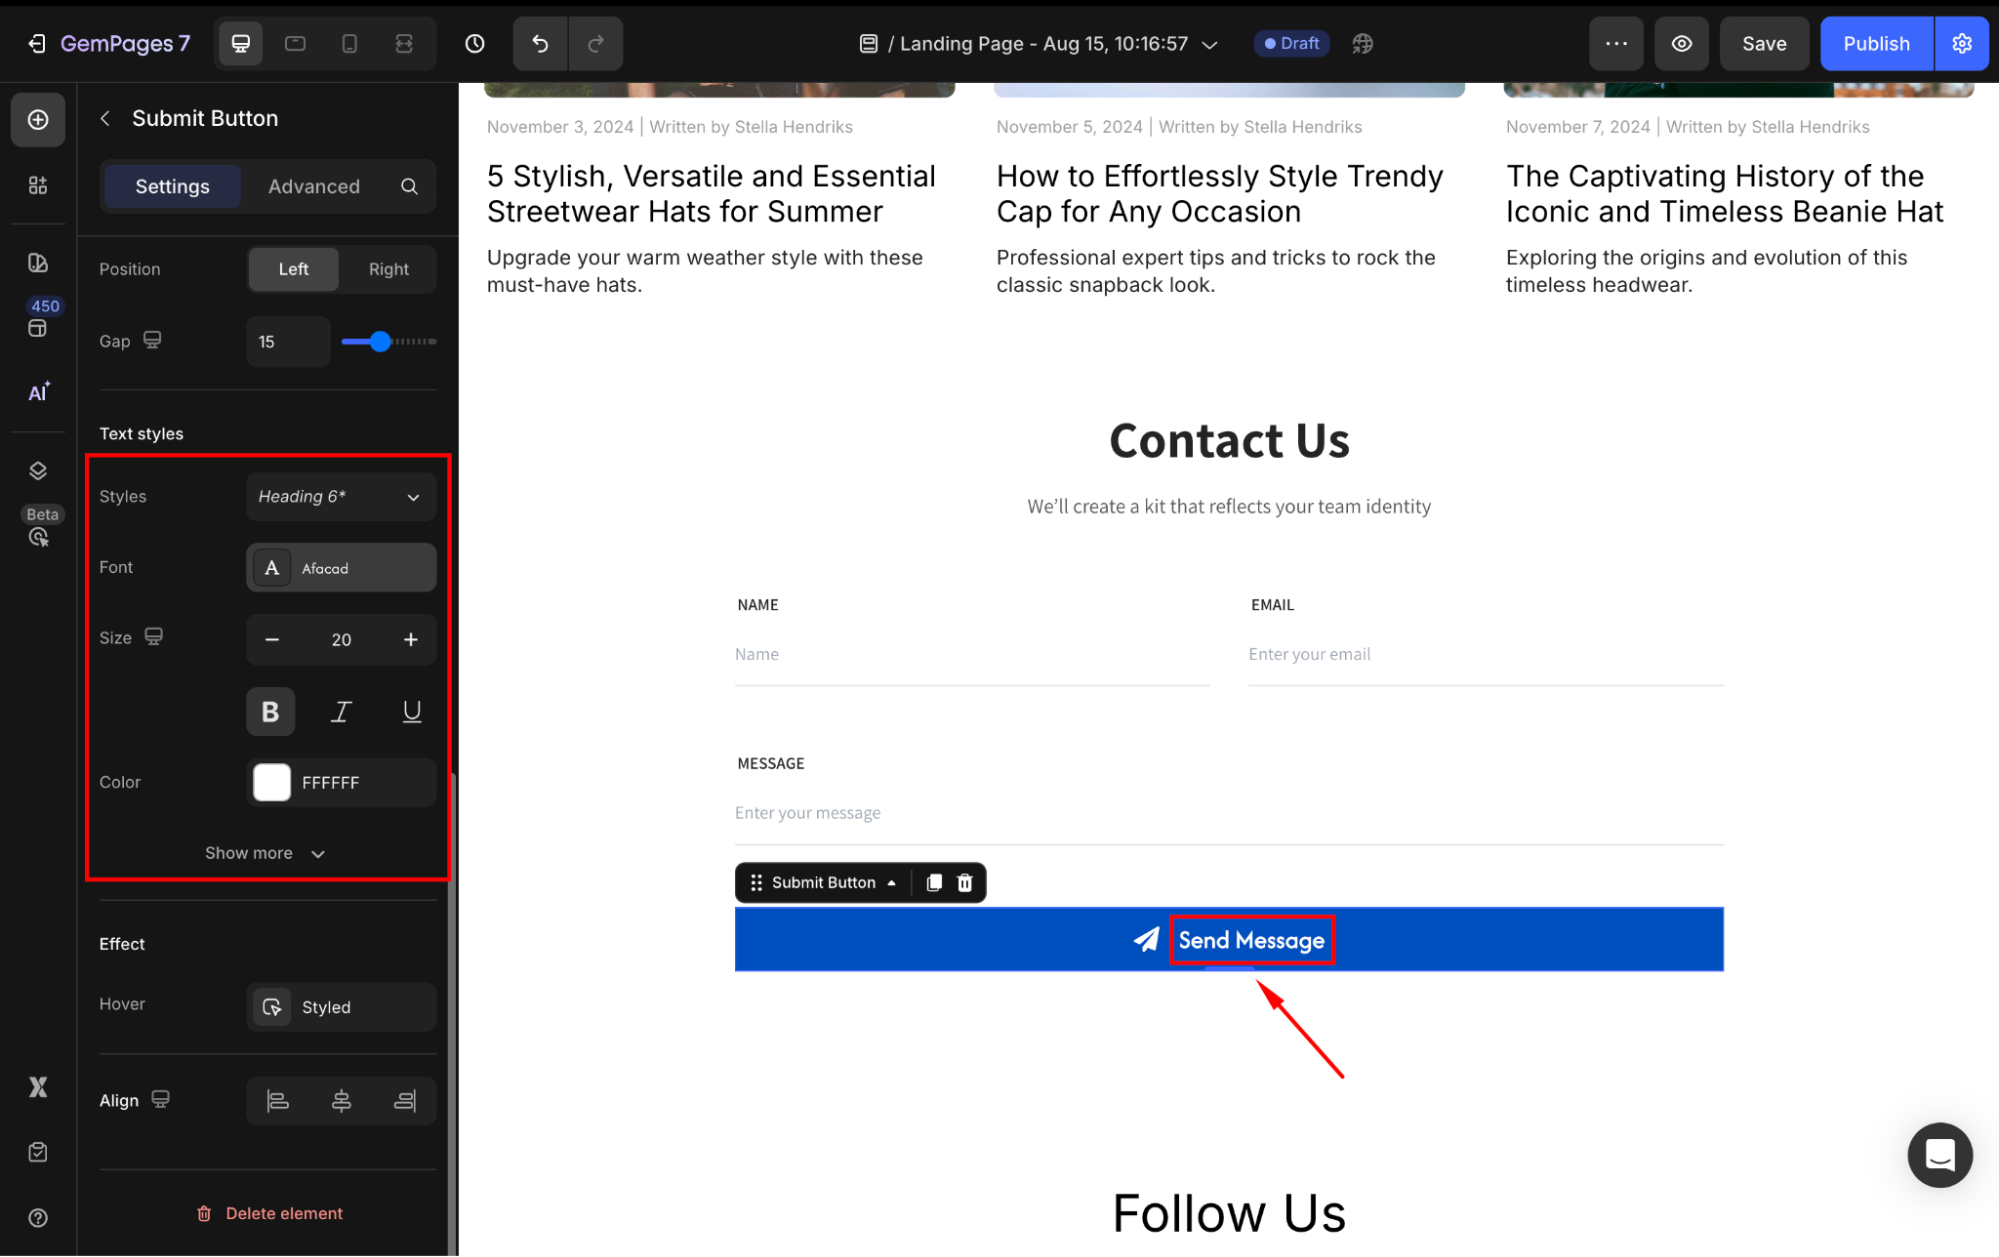
Task: Open the Heading 6 styles dropdown
Action: tap(340, 497)
